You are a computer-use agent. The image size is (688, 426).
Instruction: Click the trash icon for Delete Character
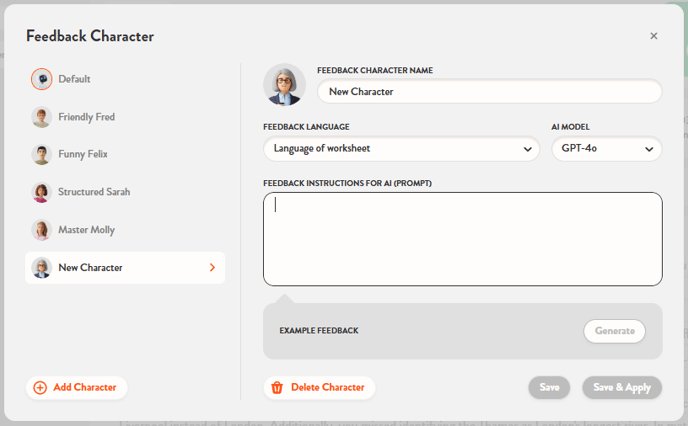277,388
